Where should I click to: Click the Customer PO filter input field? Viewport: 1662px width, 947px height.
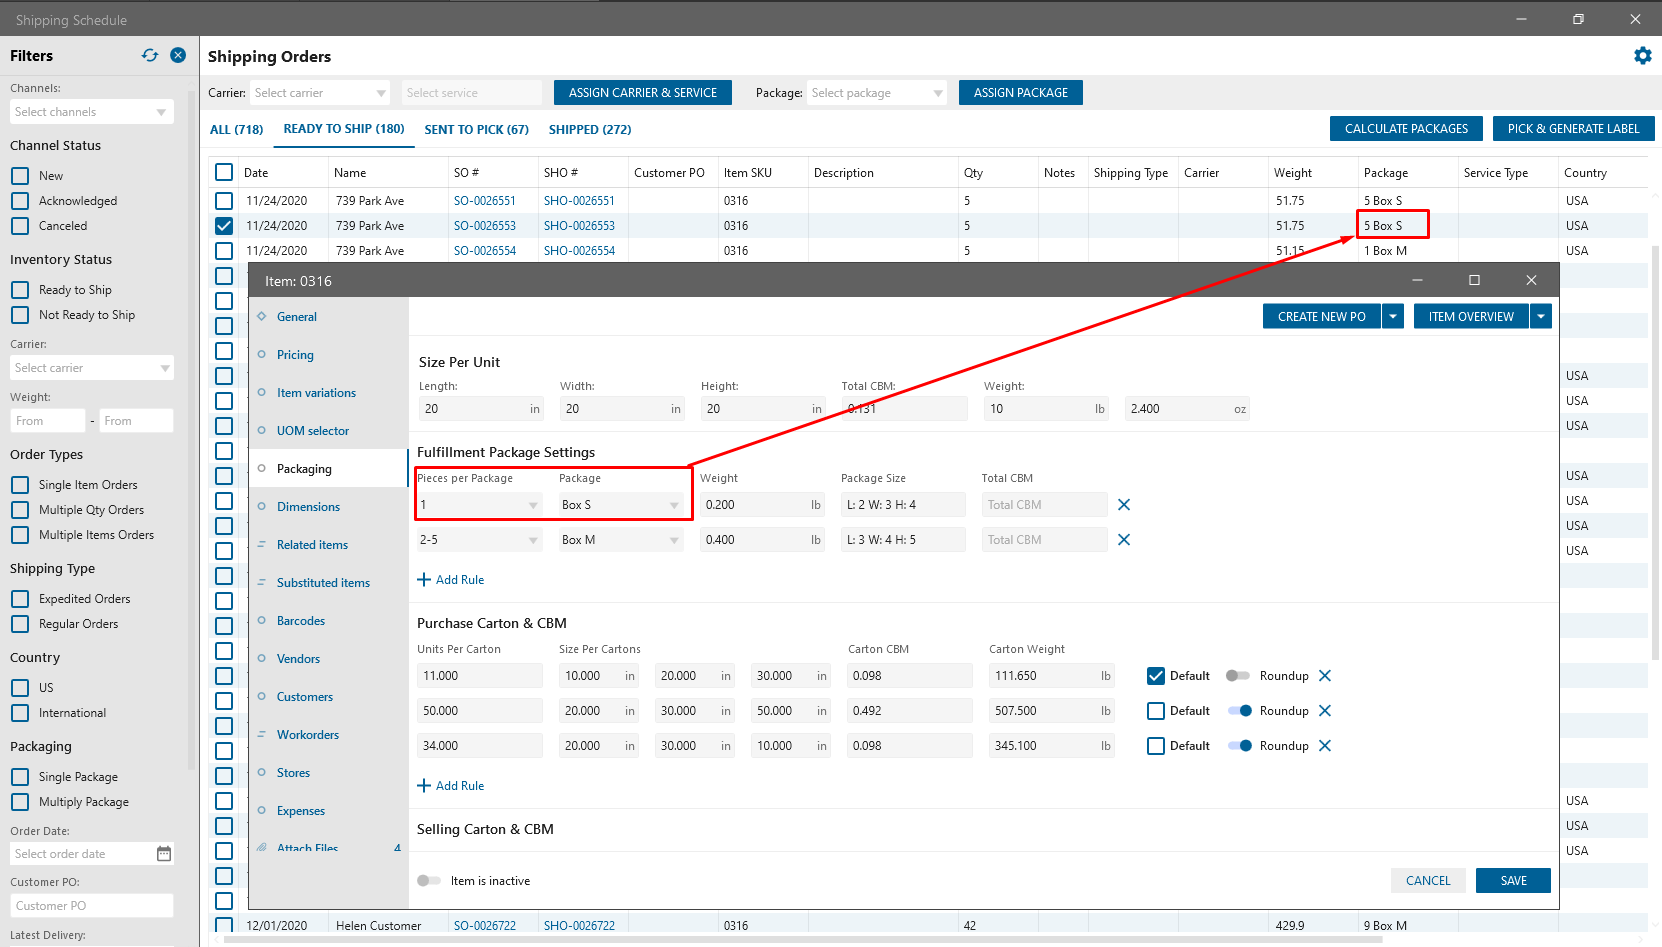(92, 906)
